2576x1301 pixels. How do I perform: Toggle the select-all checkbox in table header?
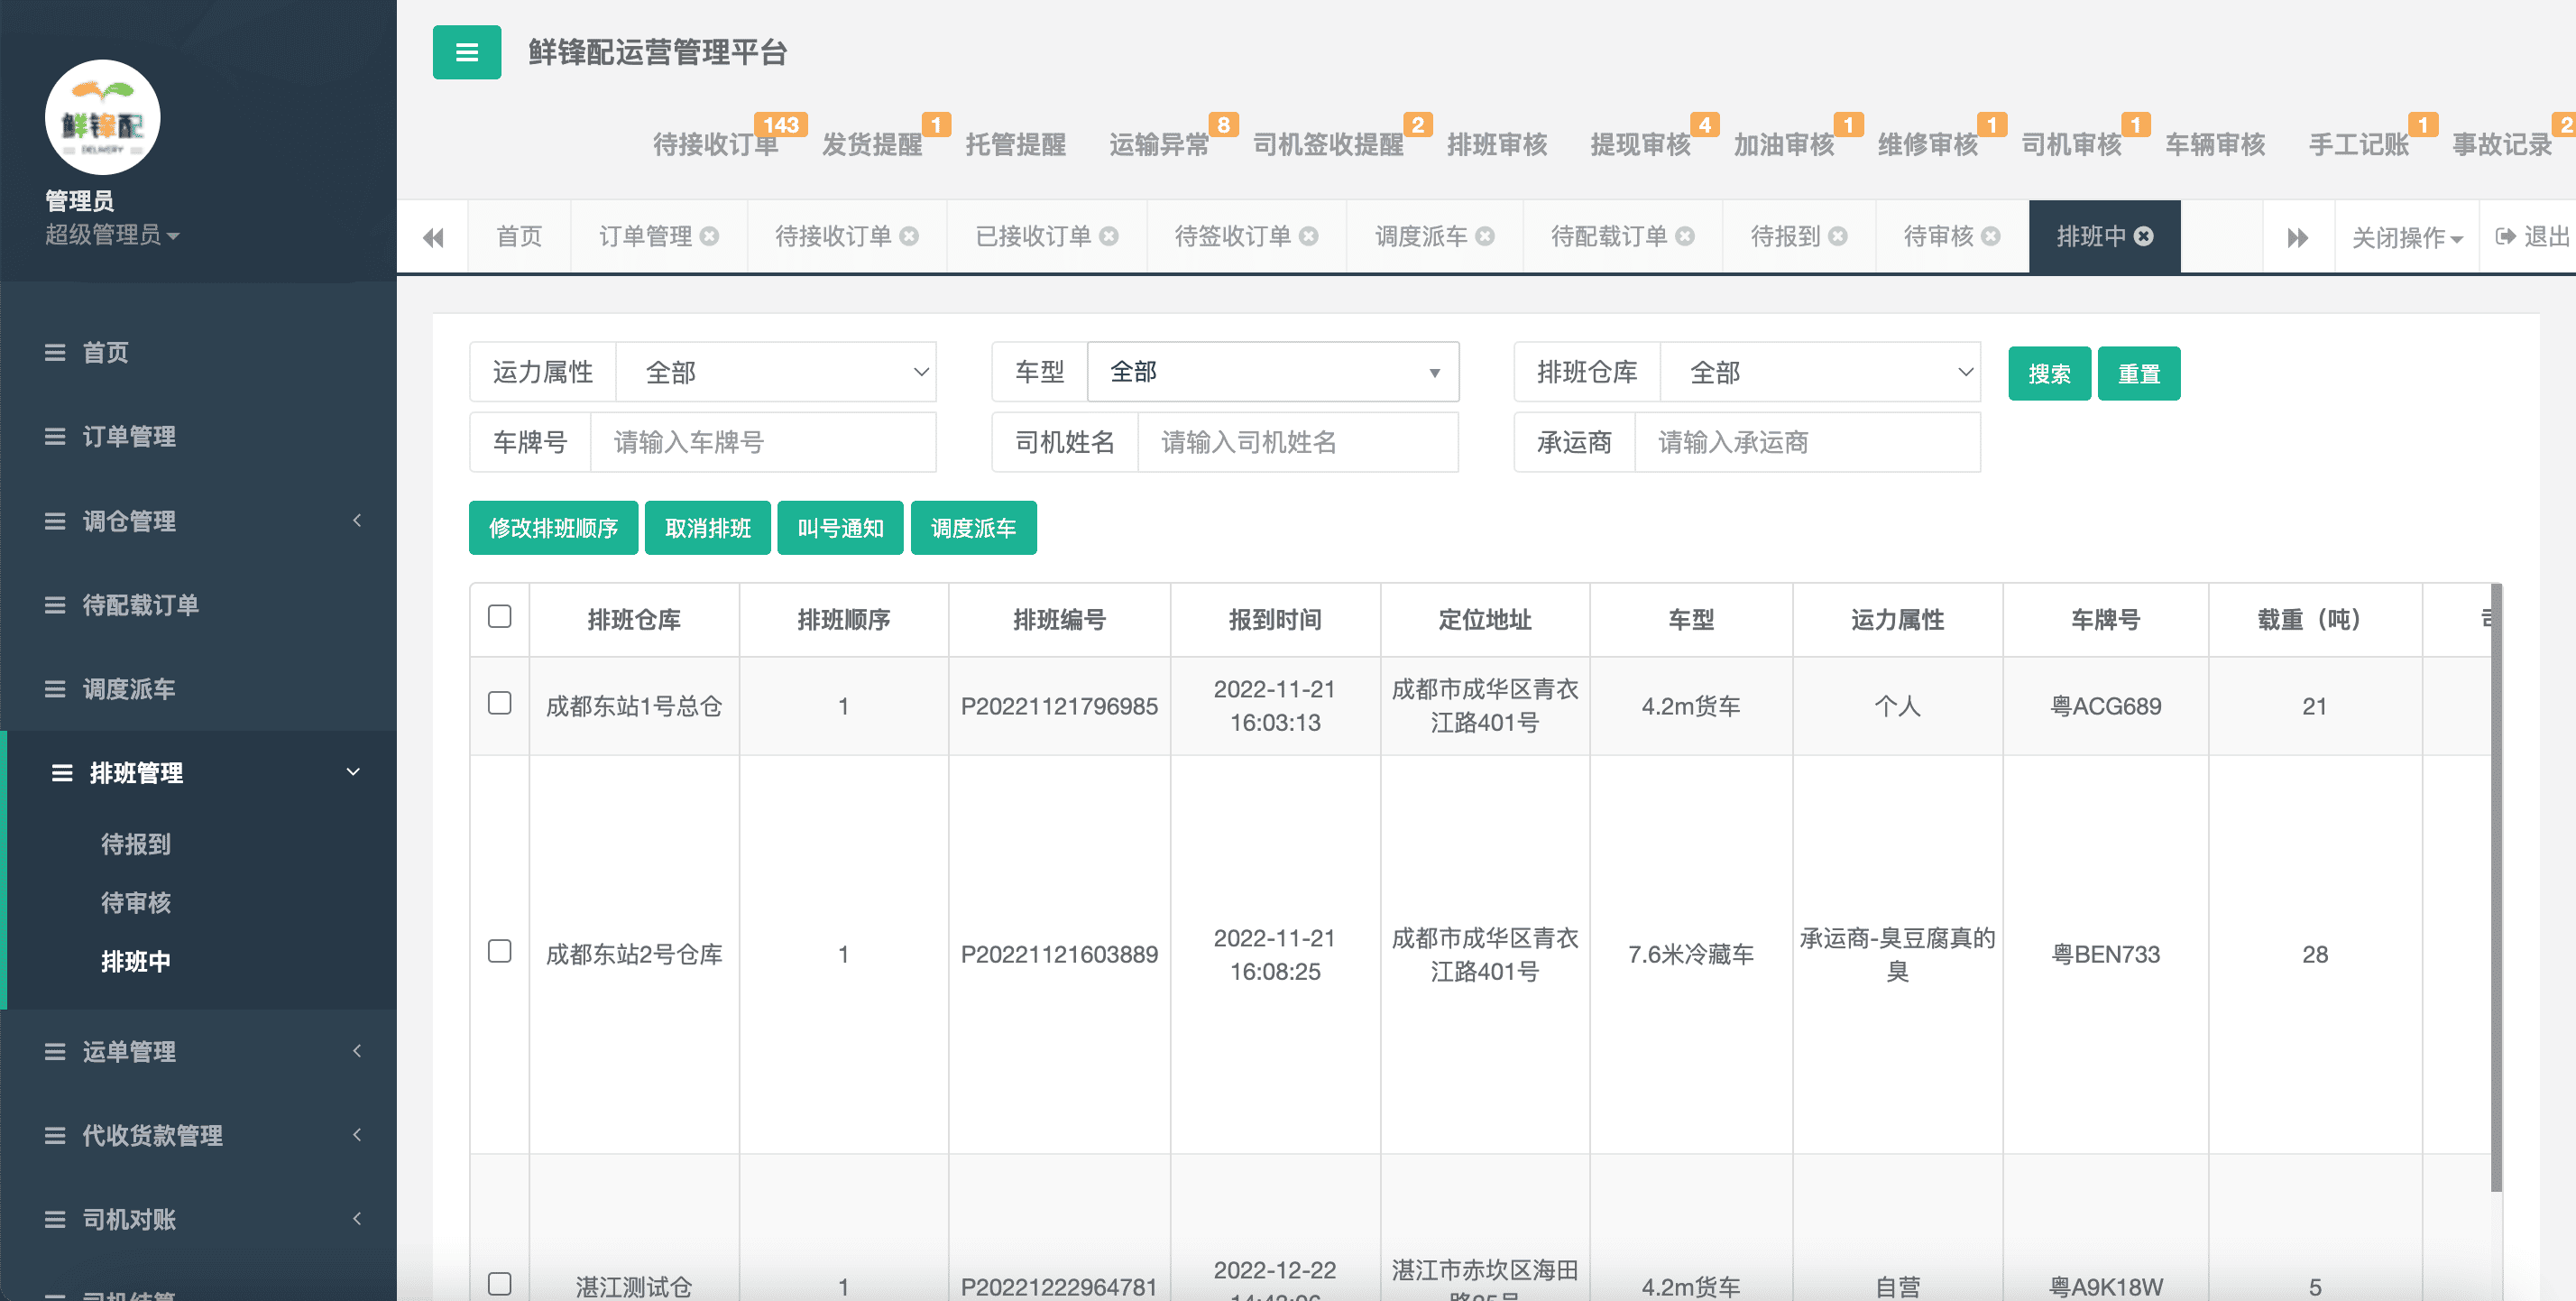click(500, 616)
